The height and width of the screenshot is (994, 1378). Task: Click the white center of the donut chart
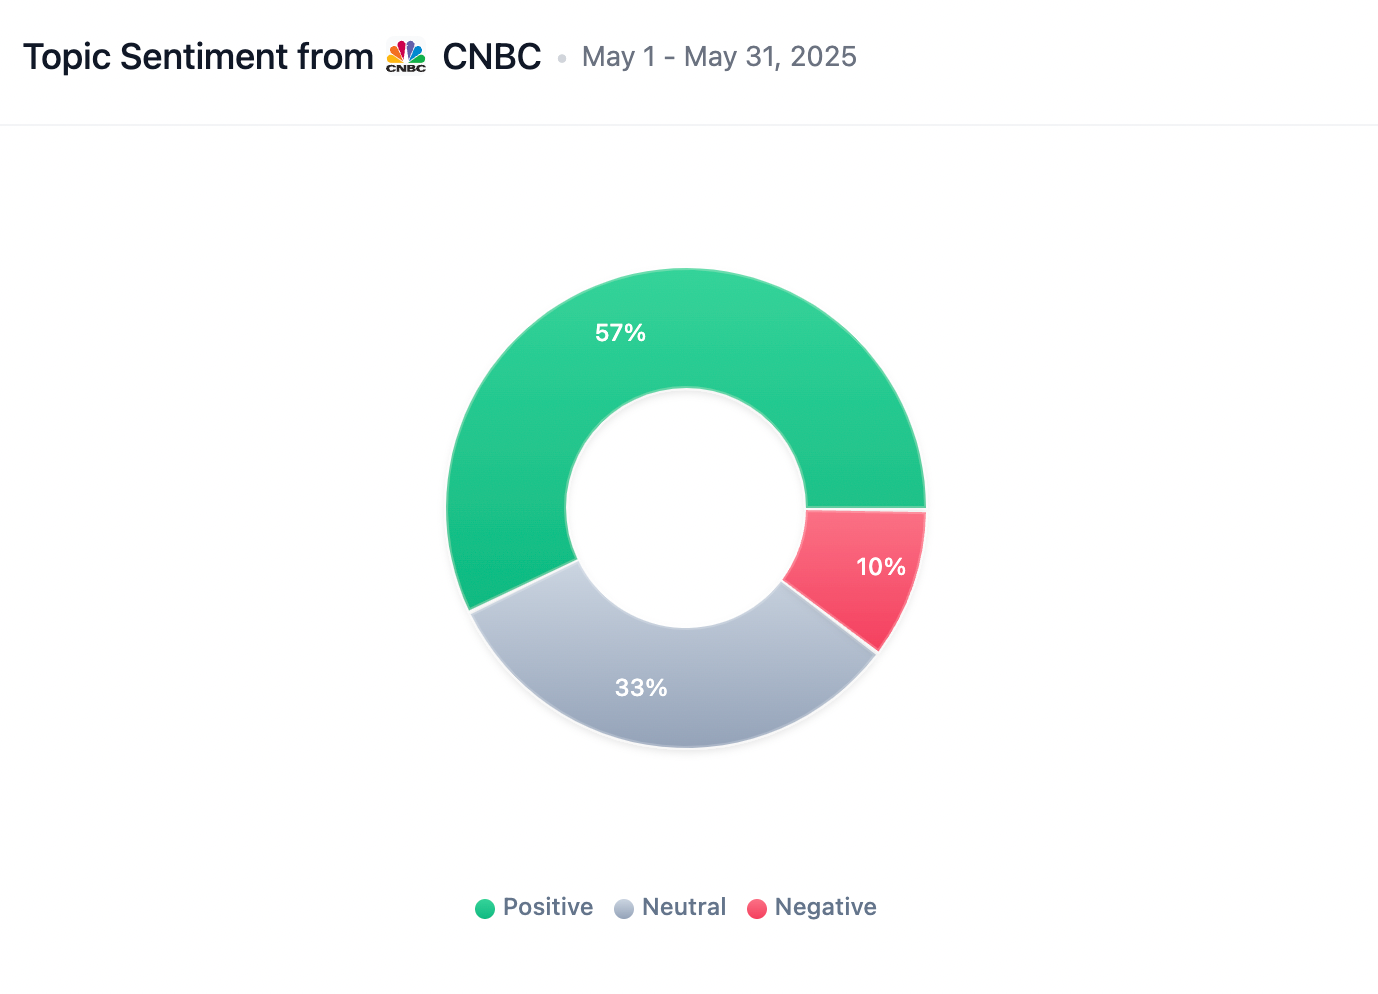click(686, 508)
